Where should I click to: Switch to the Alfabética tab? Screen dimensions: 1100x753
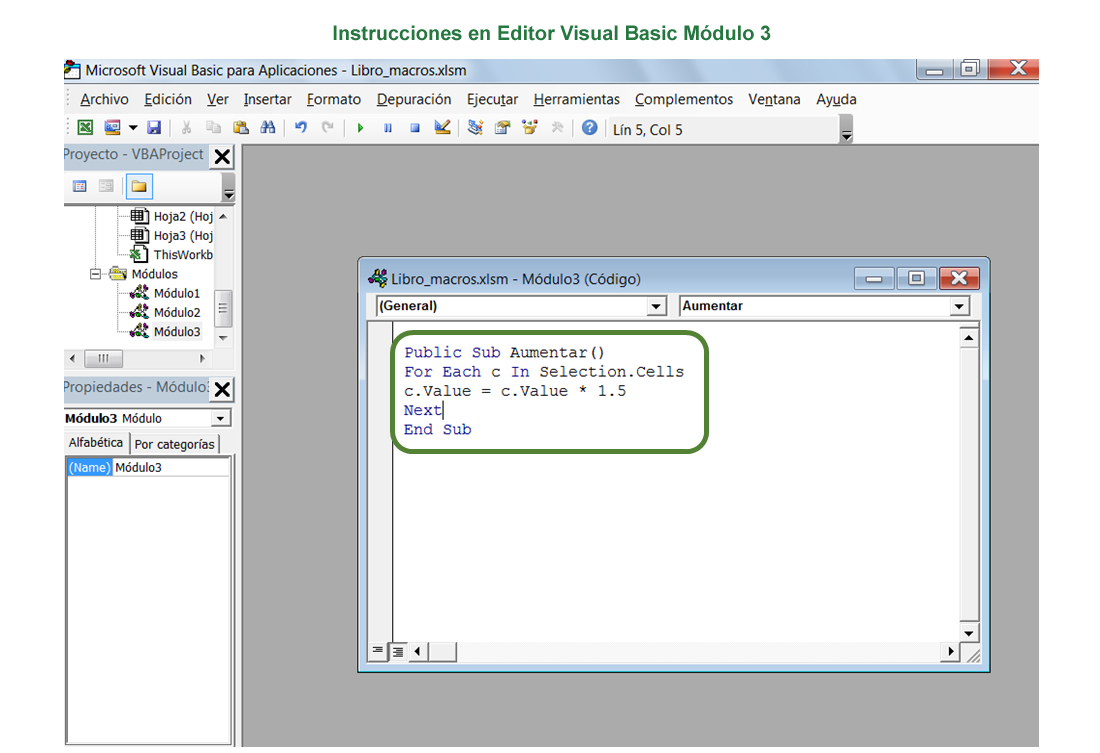95,443
